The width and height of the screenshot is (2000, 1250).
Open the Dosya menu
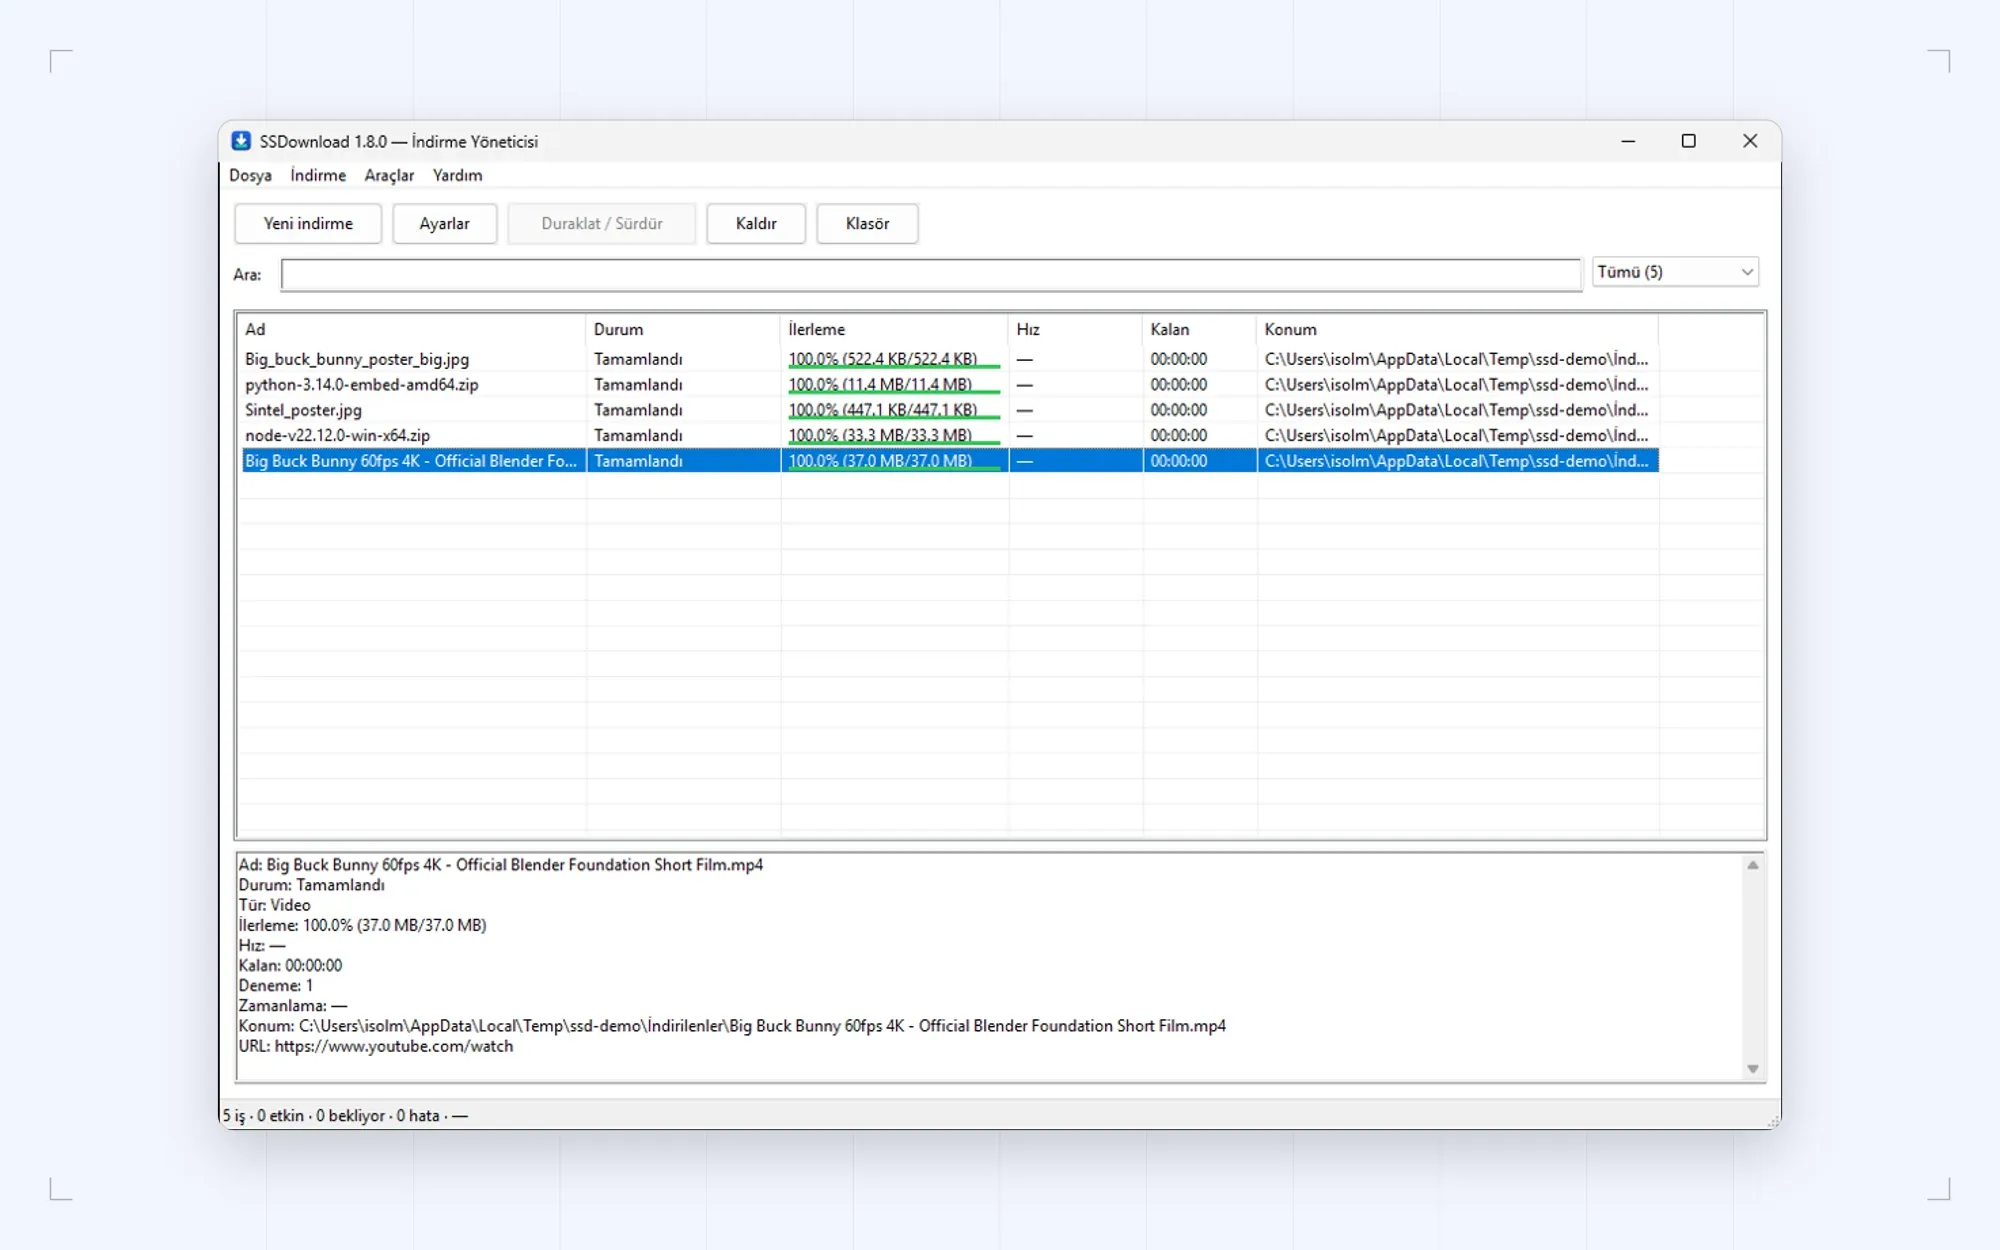tap(250, 175)
